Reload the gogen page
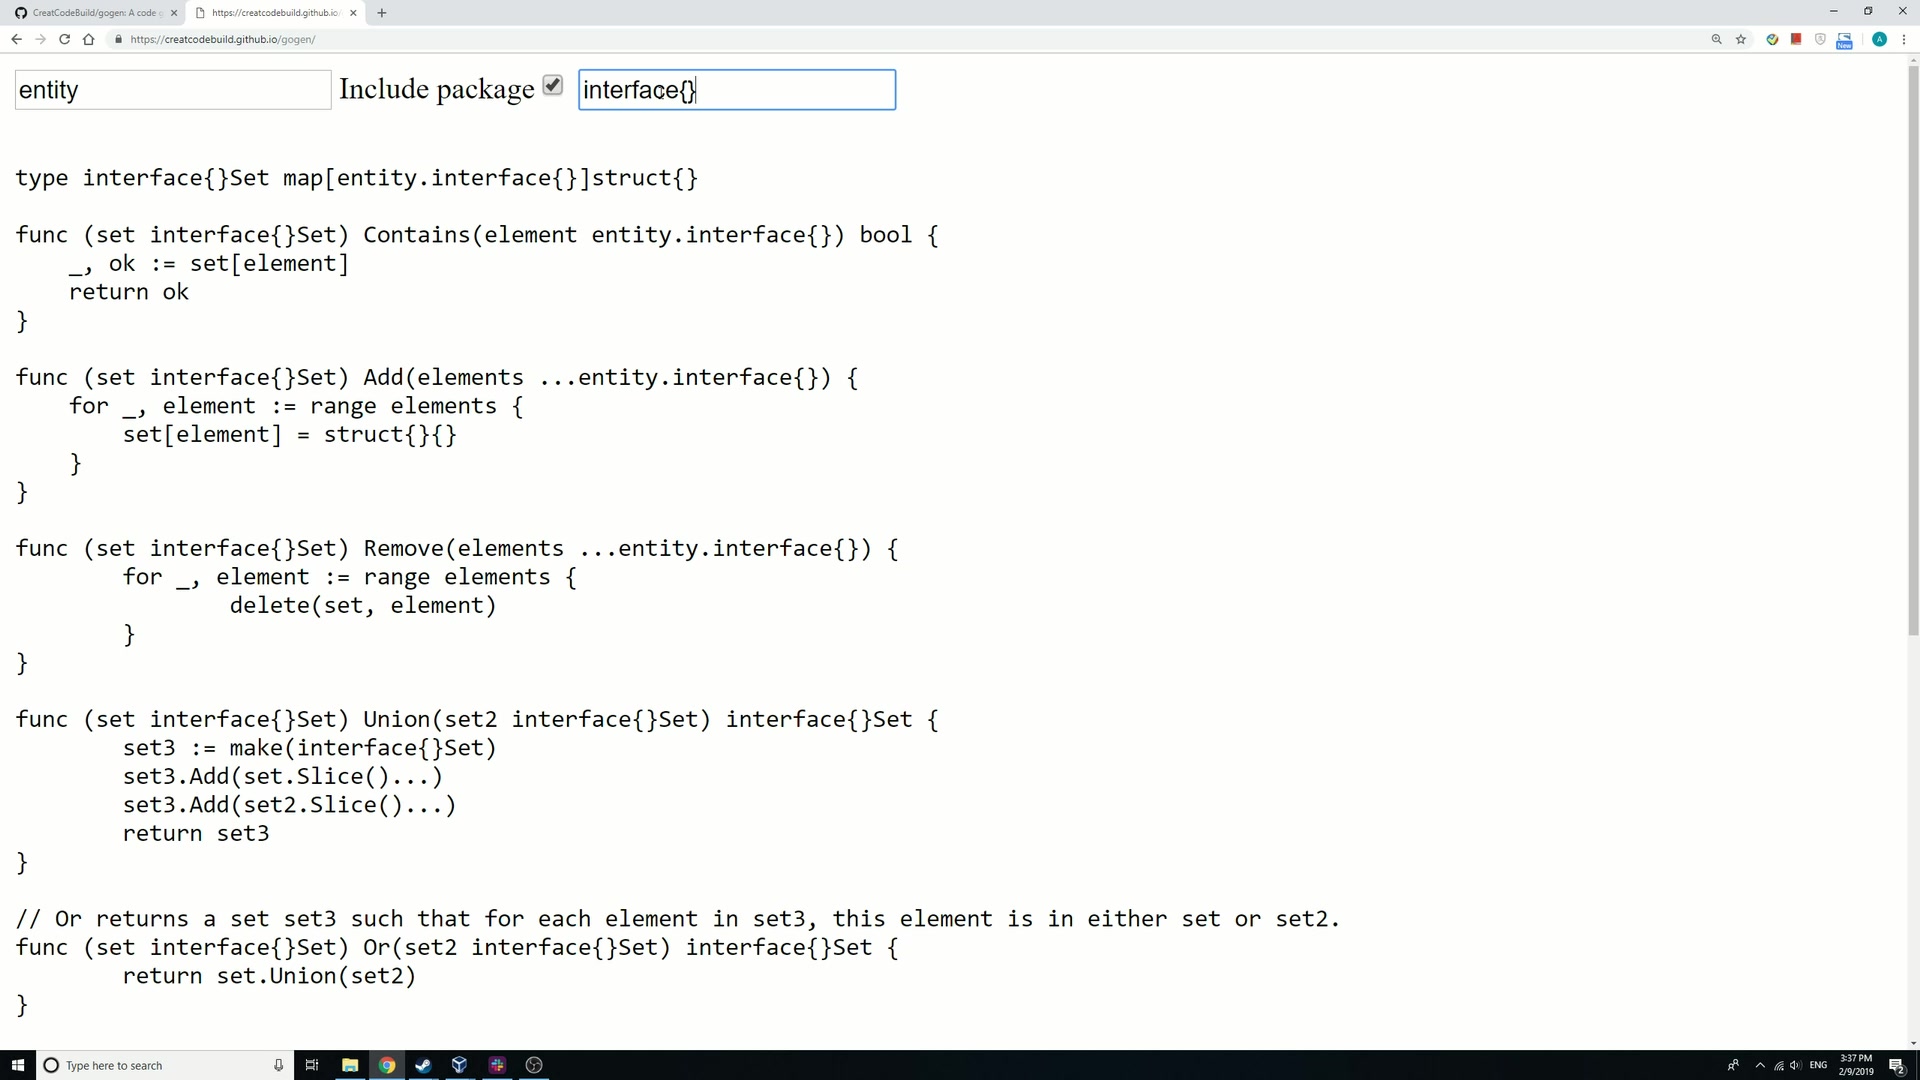This screenshot has width=1920, height=1080. click(65, 39)
